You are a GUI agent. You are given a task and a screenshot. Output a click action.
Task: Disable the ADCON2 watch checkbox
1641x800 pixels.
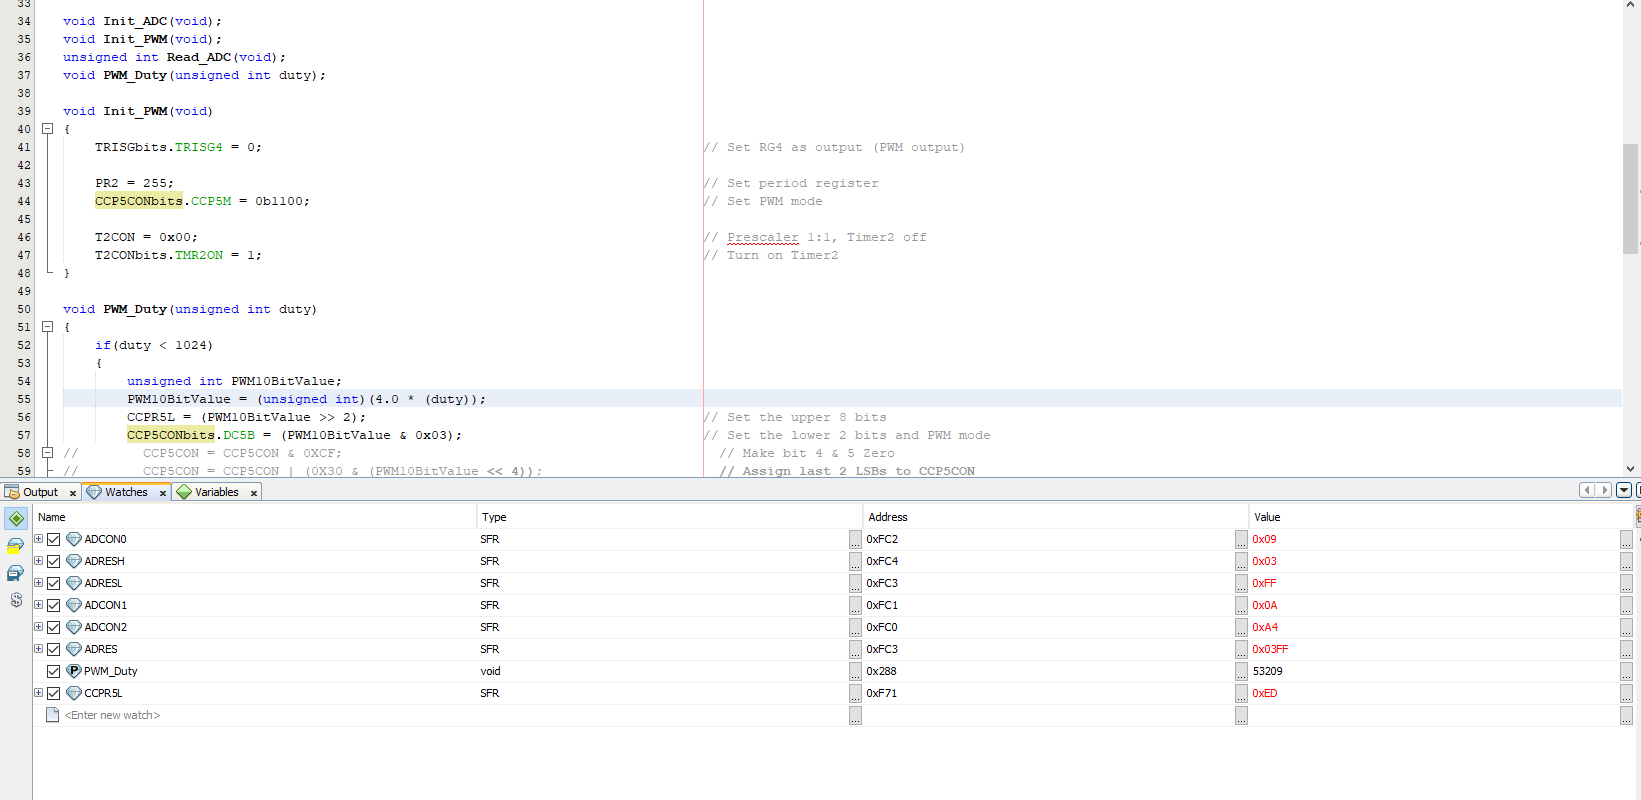click(54, 627)
